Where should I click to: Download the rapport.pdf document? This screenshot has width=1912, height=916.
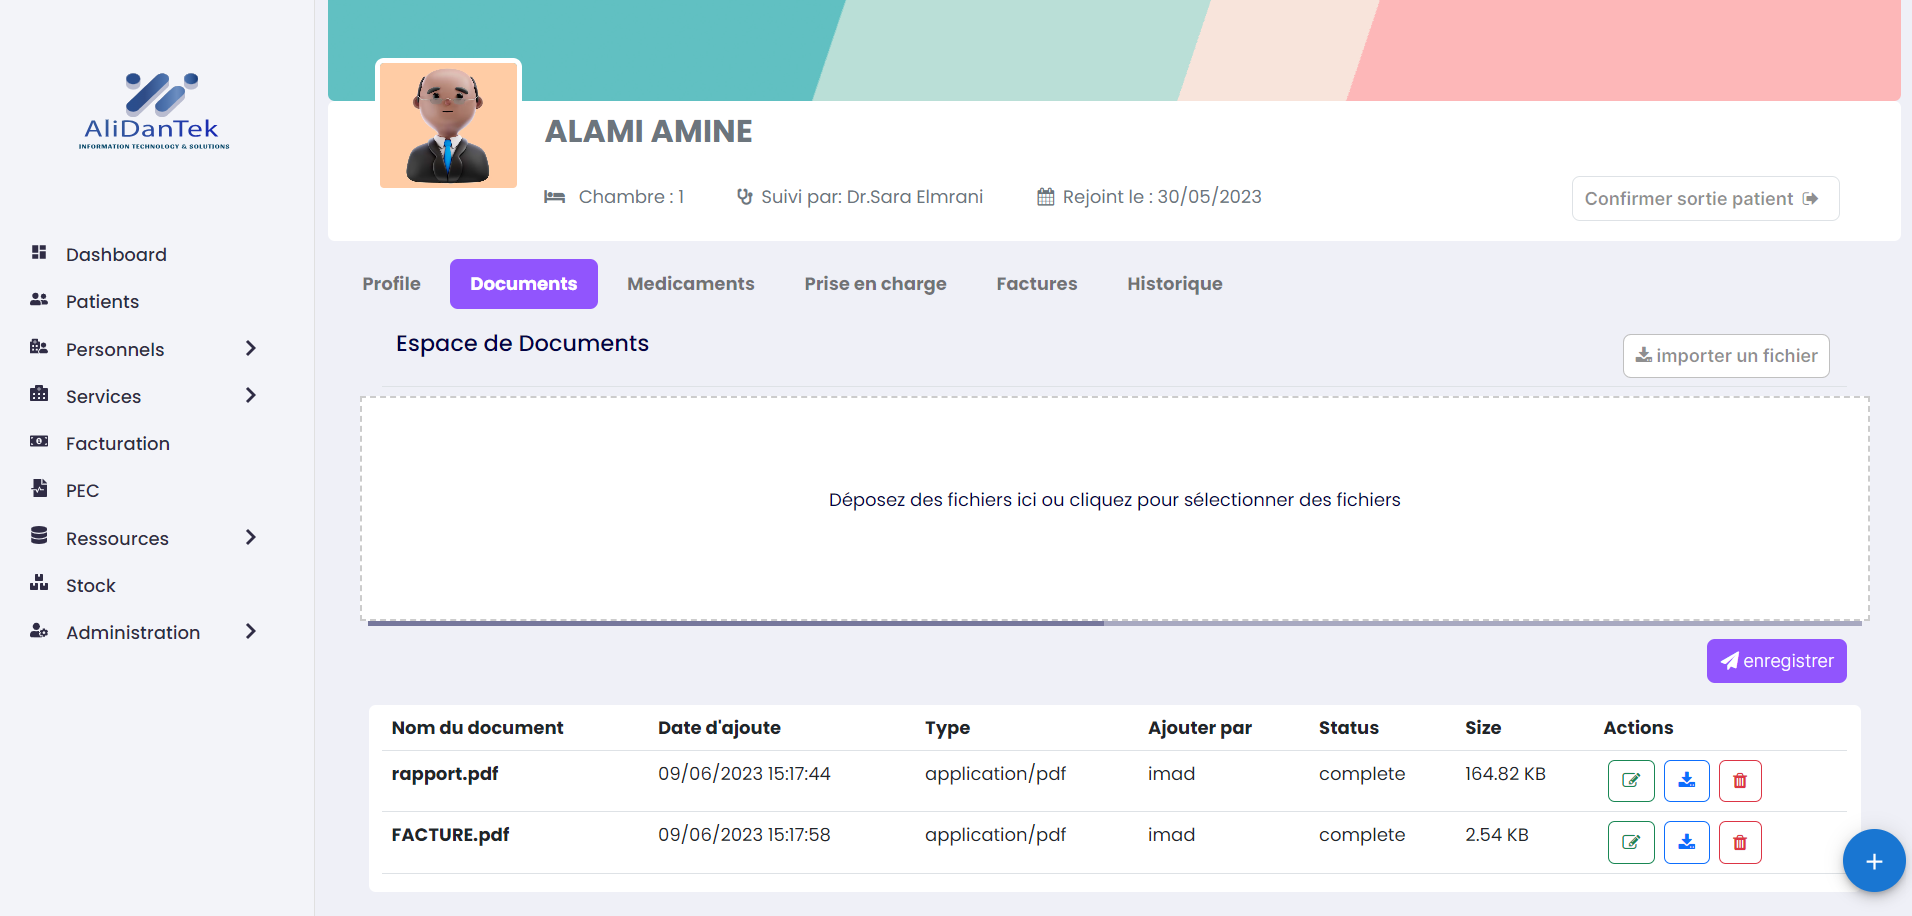pyautogui.click(x=1686, y=781)
